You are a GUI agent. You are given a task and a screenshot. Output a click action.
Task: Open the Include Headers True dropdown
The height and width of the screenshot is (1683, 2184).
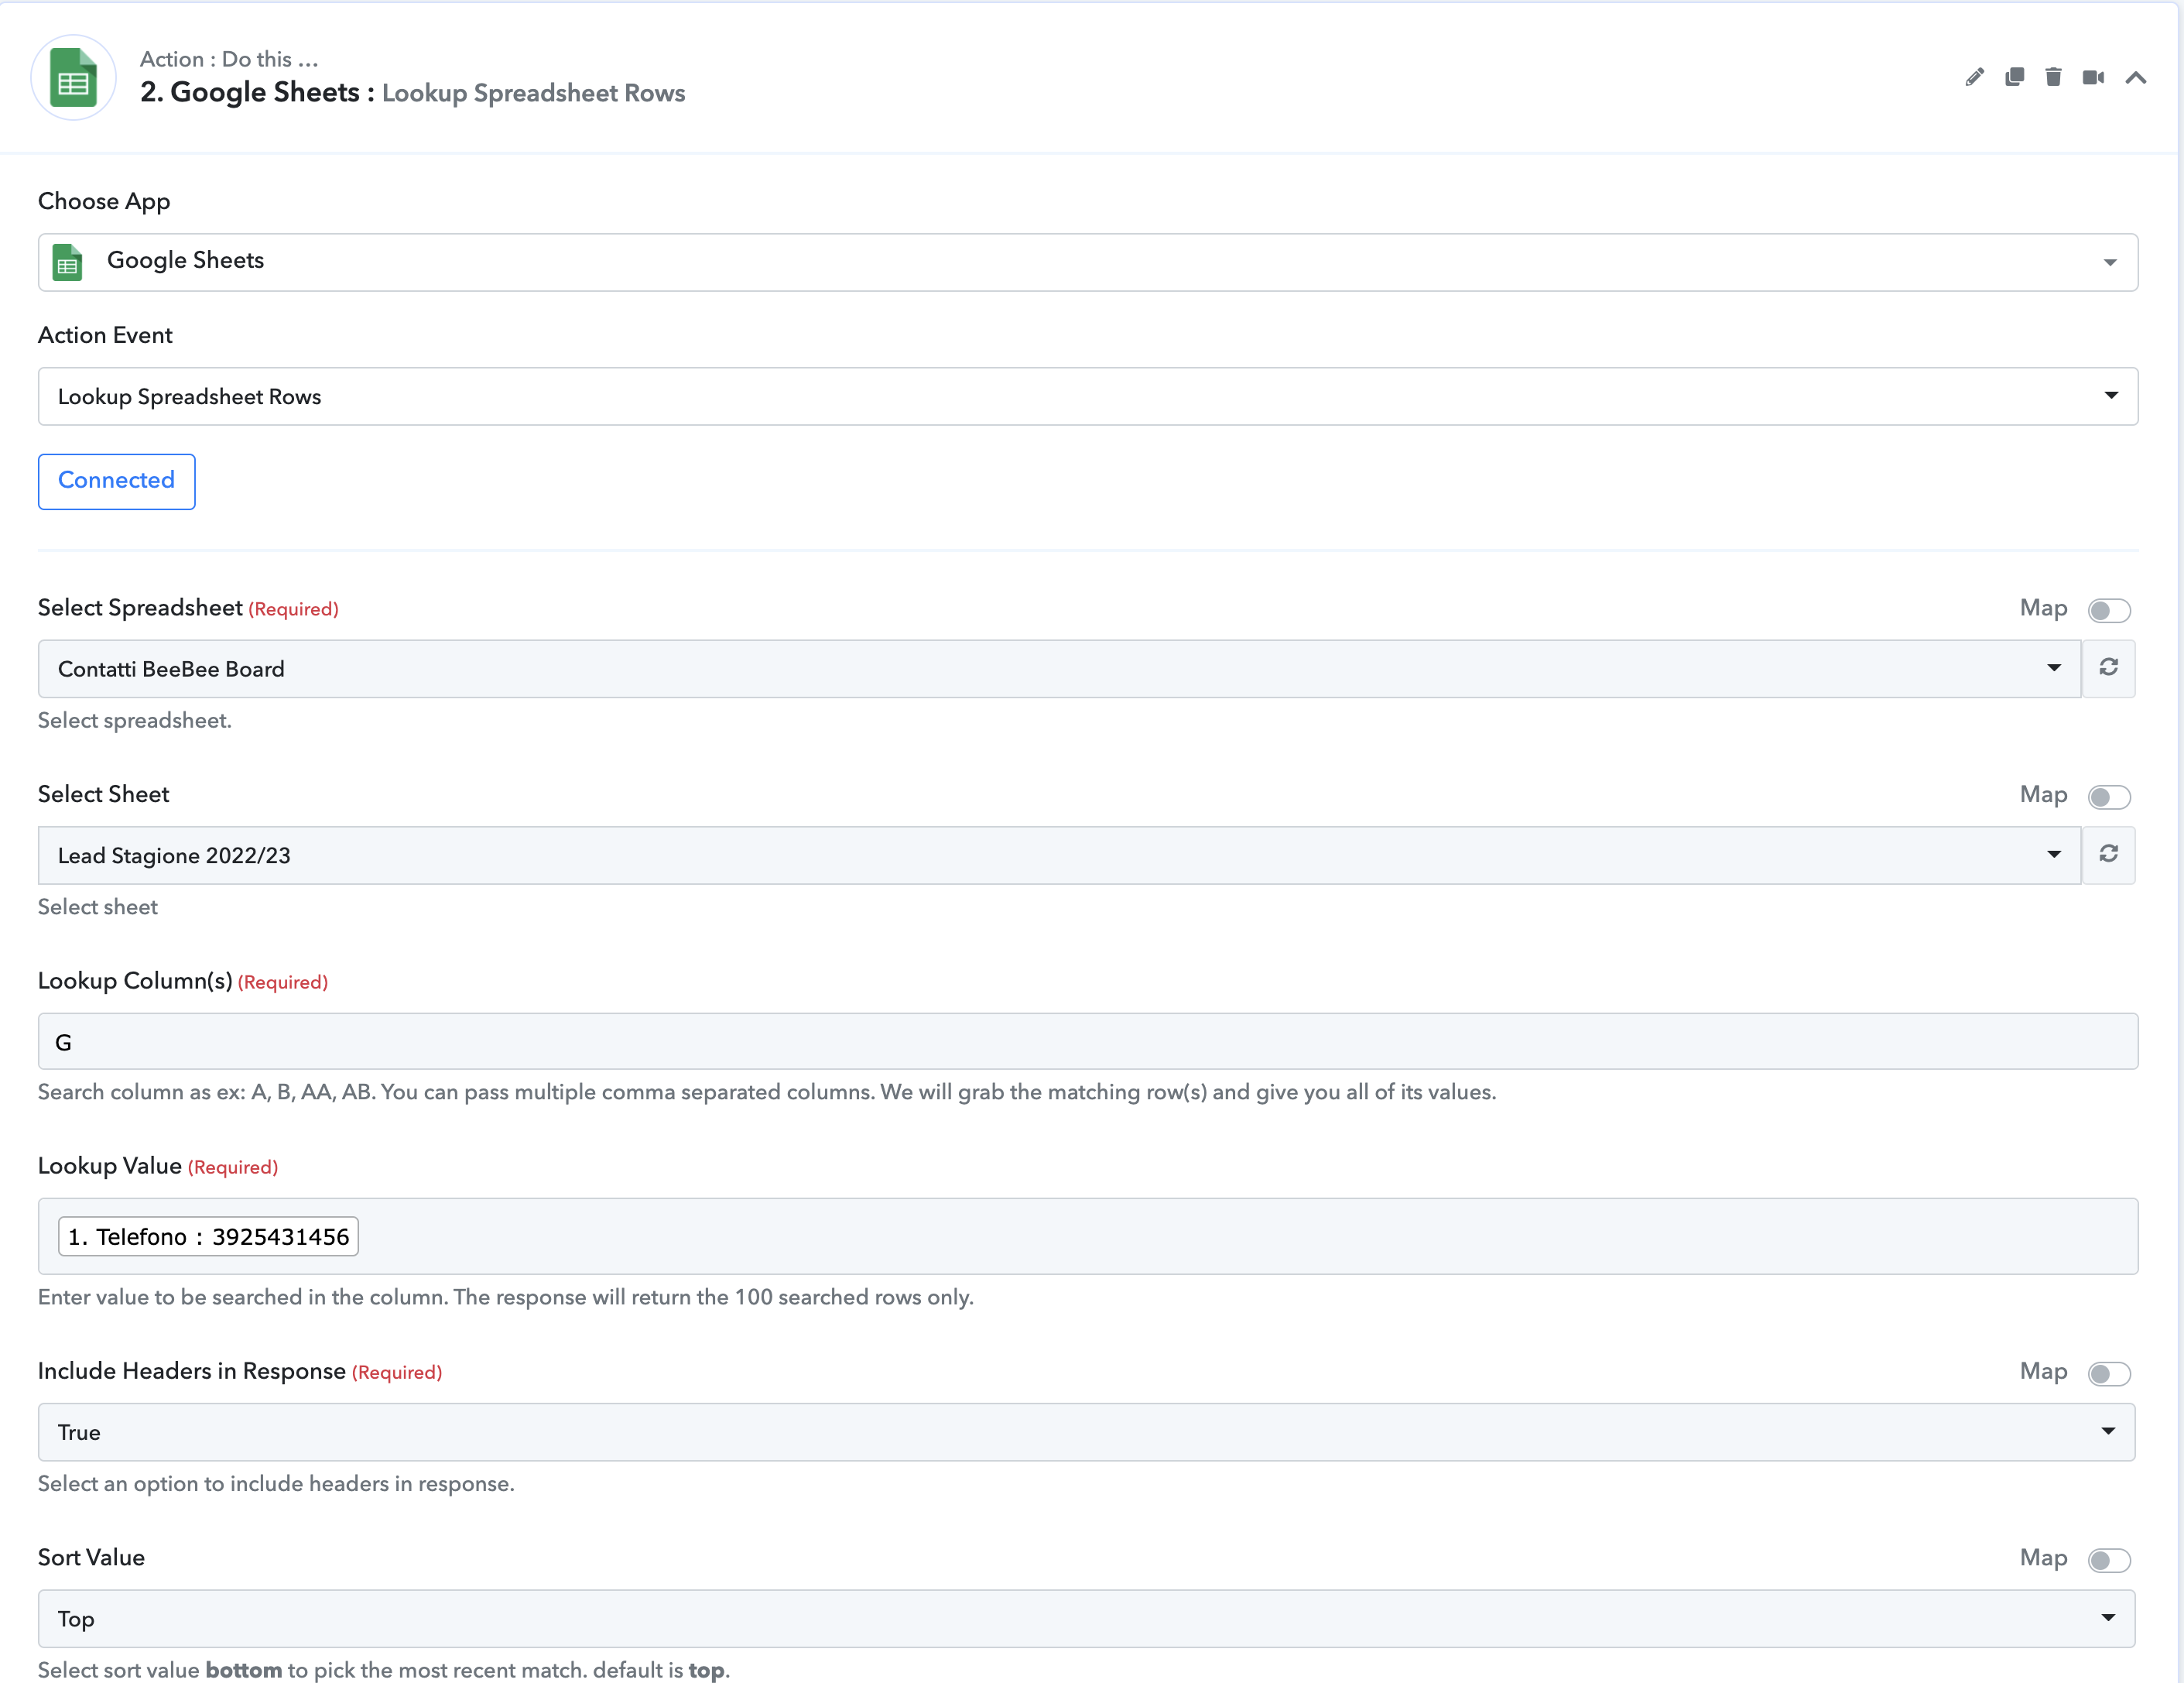(x=1086, y=1431)
